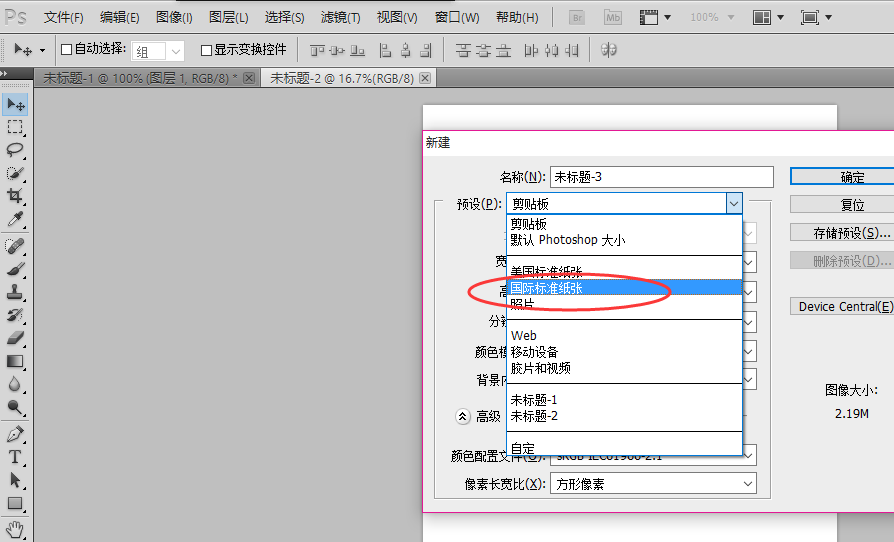Click align bottom edges icon

[357, 51]
